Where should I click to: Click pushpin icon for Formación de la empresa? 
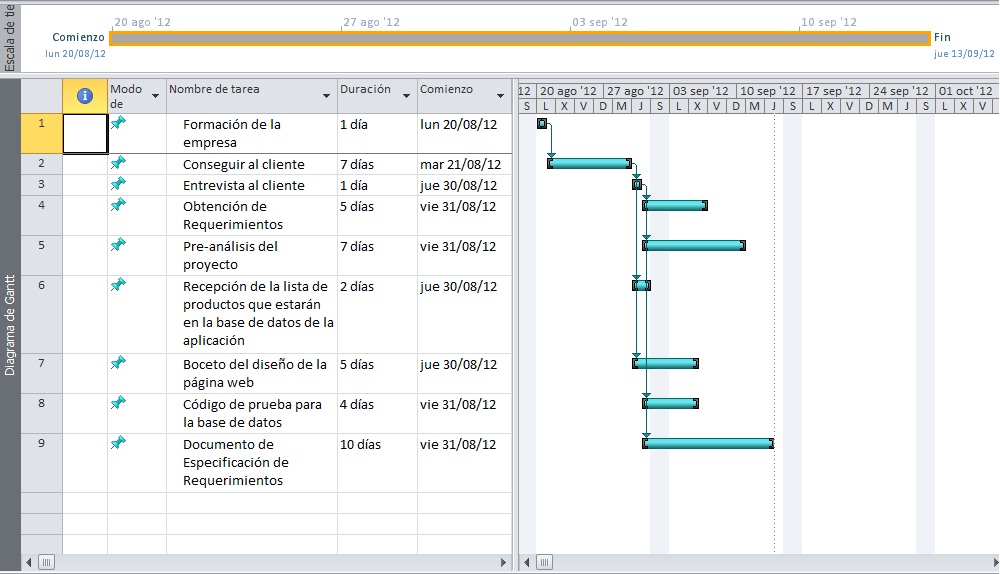[x=118, y=122]
